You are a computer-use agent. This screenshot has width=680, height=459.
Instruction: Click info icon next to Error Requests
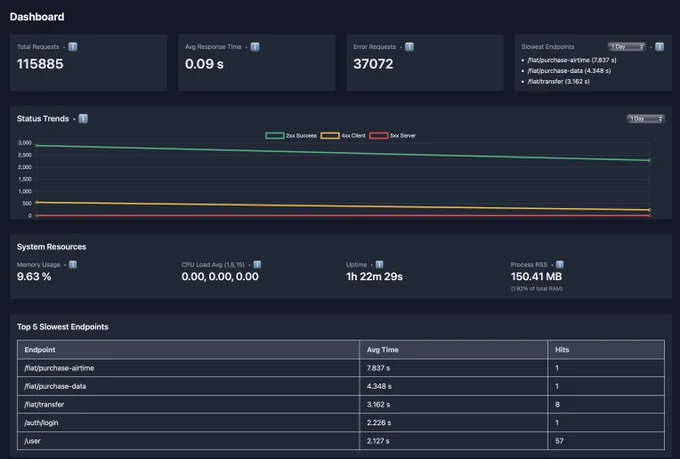(409, 47)
